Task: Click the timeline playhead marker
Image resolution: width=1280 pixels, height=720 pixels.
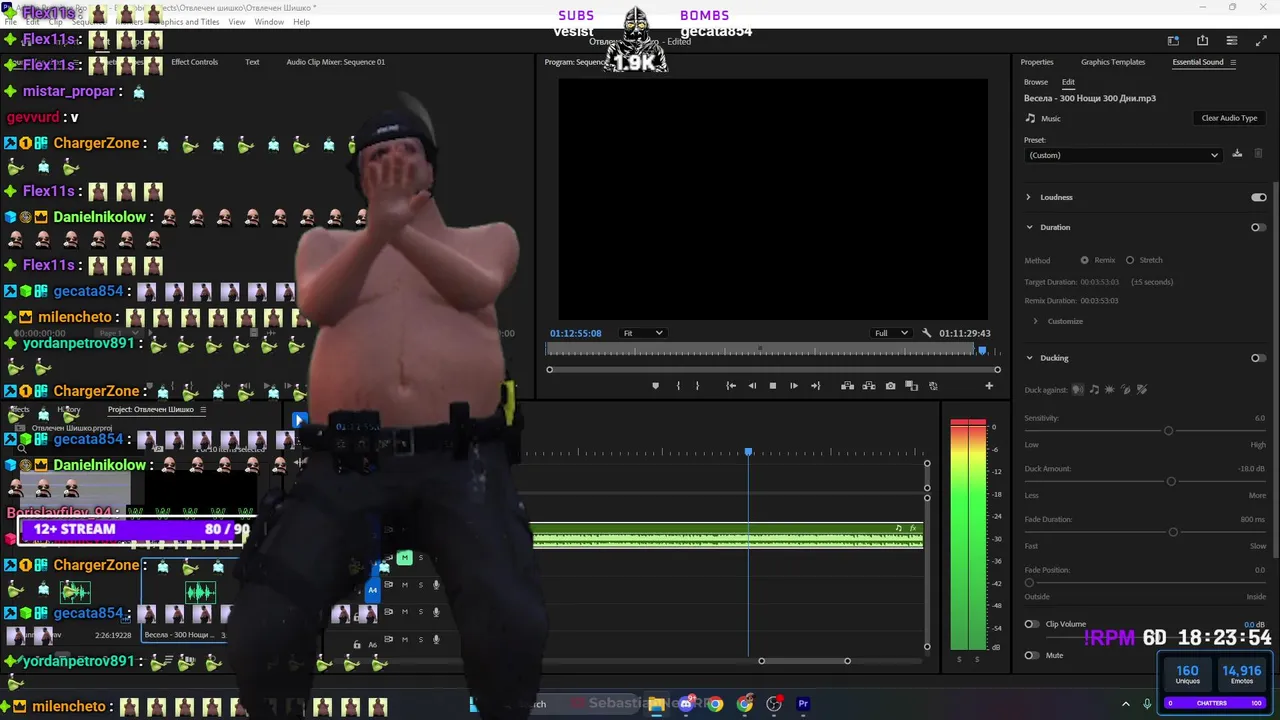Action: [748, 453]
